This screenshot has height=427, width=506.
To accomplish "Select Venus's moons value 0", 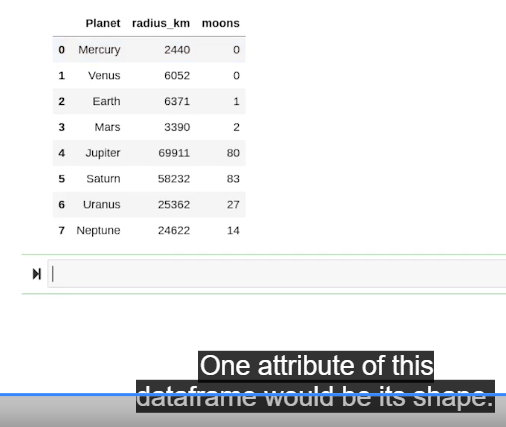I will pyautogui.click(x=236, y=76).
